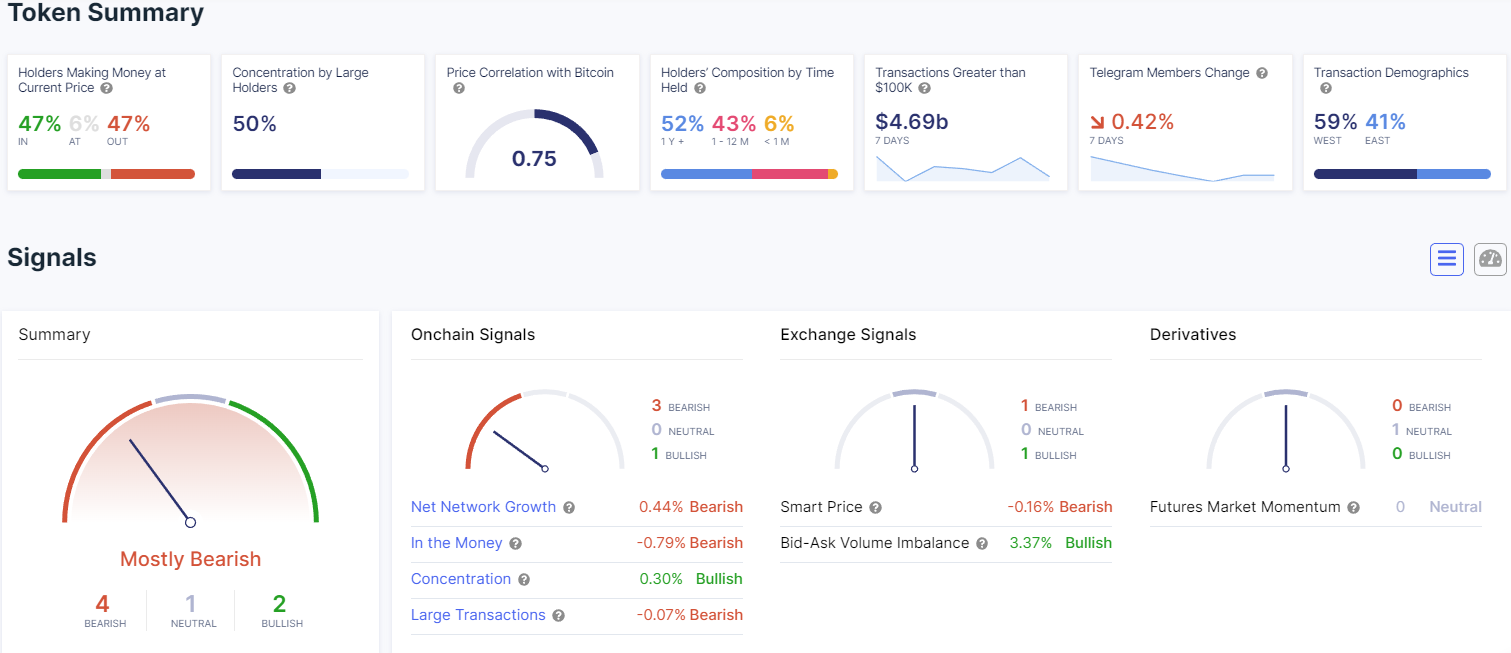Click help icon under Price Correlation with Bitcoin
Viewport: 1511px width, 653px height.
459,89
